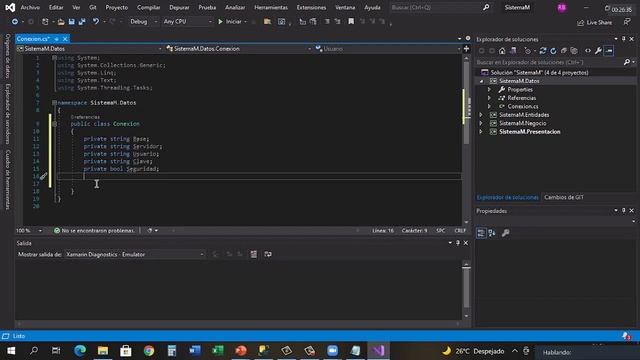The image size is (640, 360).
Task: Open the SistemaM.Datos project navigation dropdown
Action: pyautogui.click(x=89, y=49)
